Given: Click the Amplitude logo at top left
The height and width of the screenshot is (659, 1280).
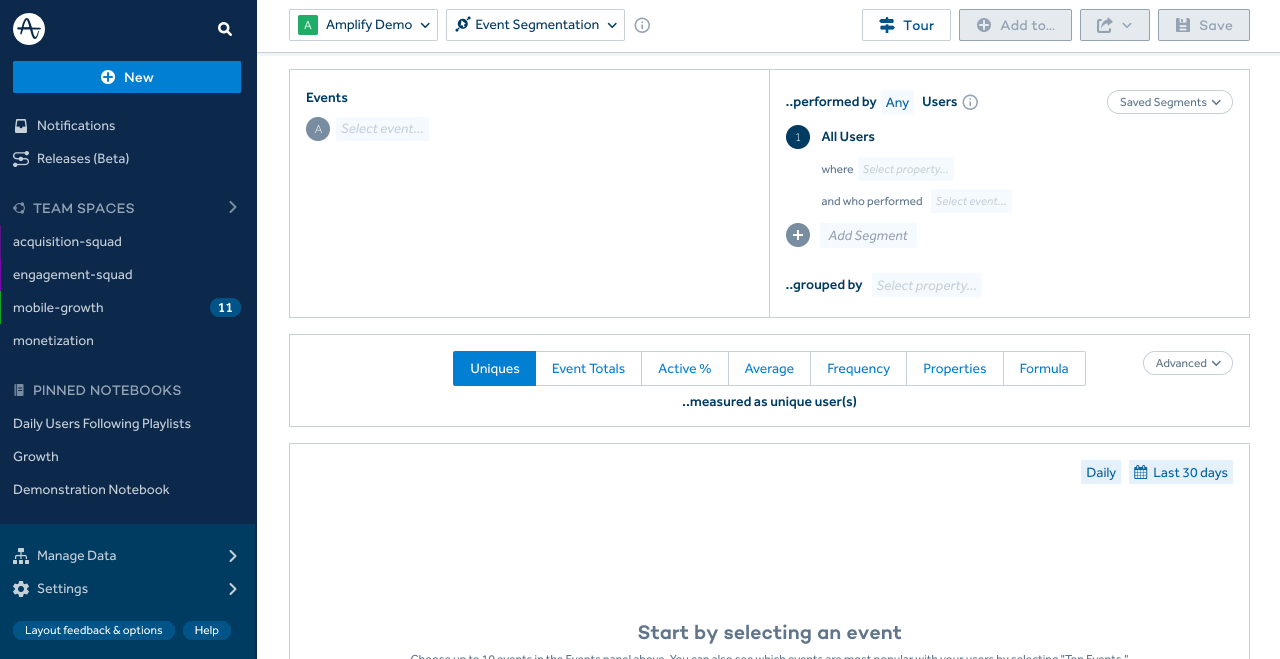Looking at the screenshot, I should pos(28,28).
